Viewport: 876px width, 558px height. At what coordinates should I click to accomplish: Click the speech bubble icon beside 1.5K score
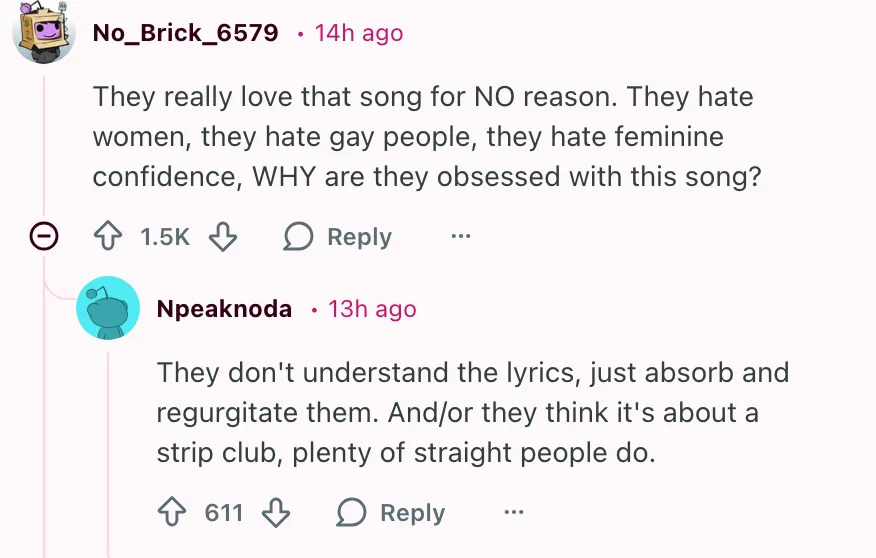[x=298, y=237]
